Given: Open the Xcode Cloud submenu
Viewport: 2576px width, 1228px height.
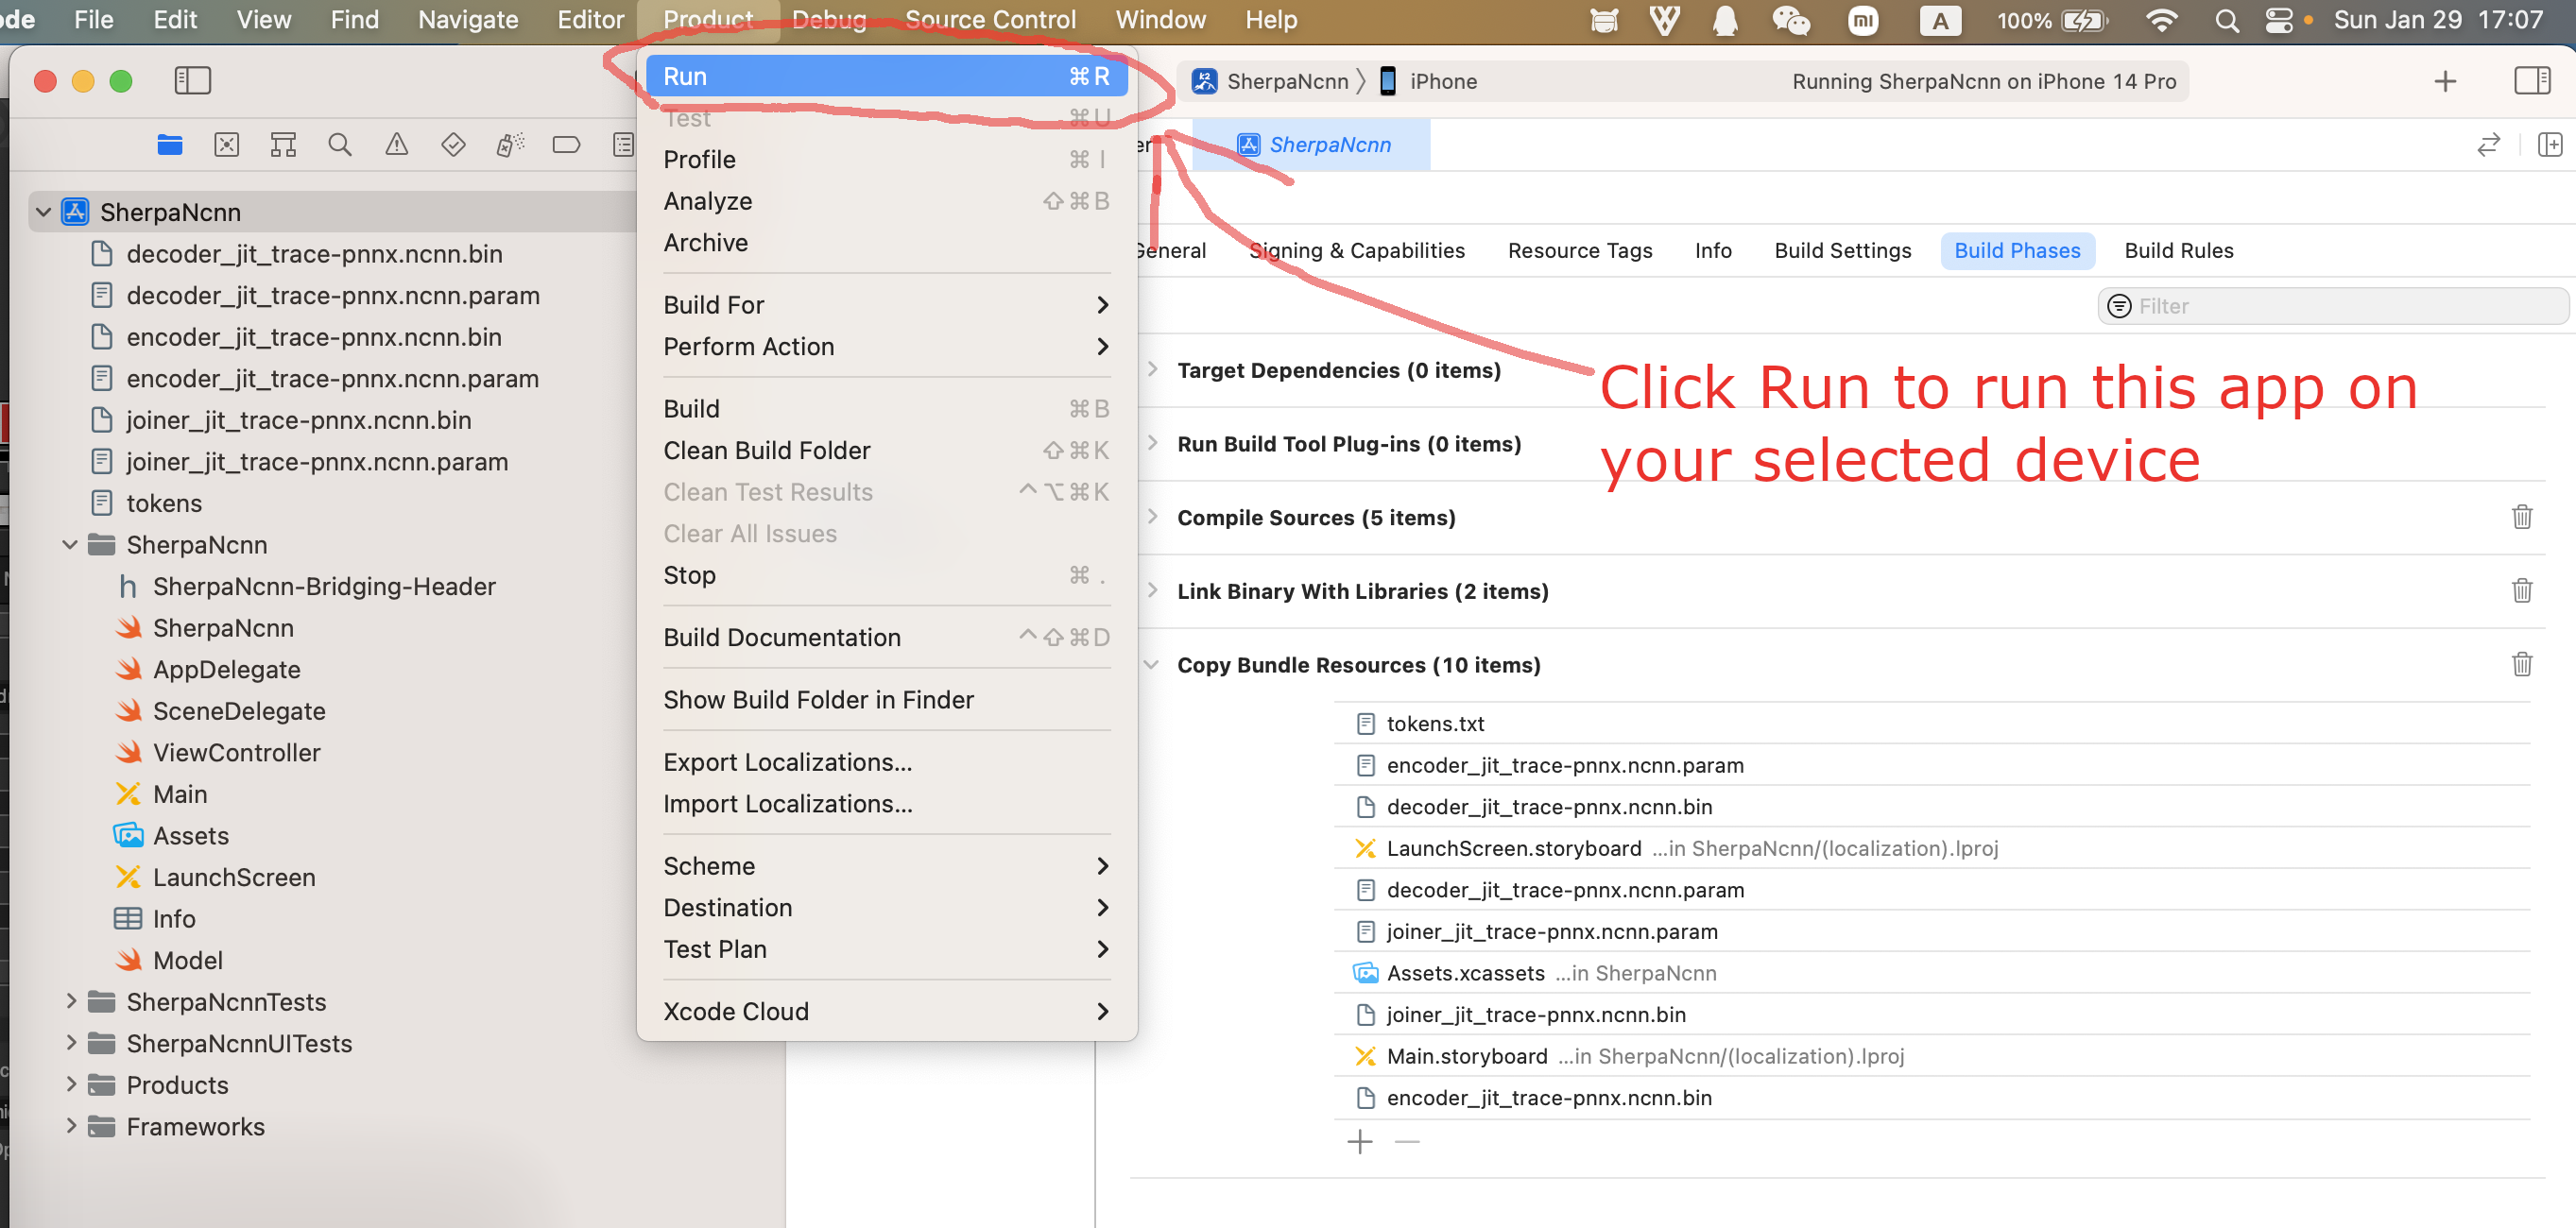Looking at the screenshot, I should (886, 1011).
